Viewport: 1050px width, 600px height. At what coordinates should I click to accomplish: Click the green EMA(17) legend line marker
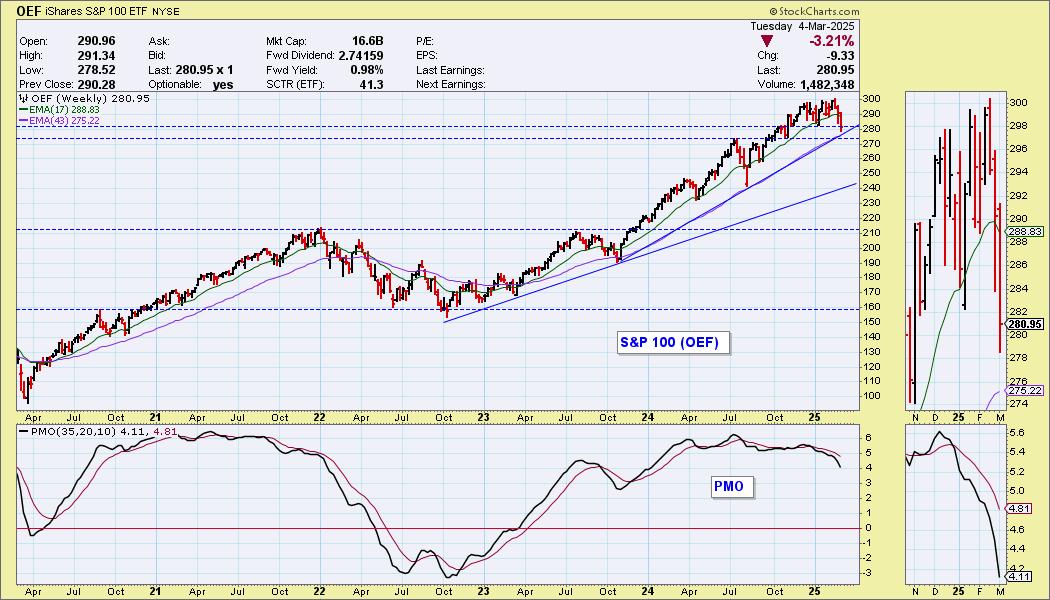pyautogui.click(x=22, y=109)
